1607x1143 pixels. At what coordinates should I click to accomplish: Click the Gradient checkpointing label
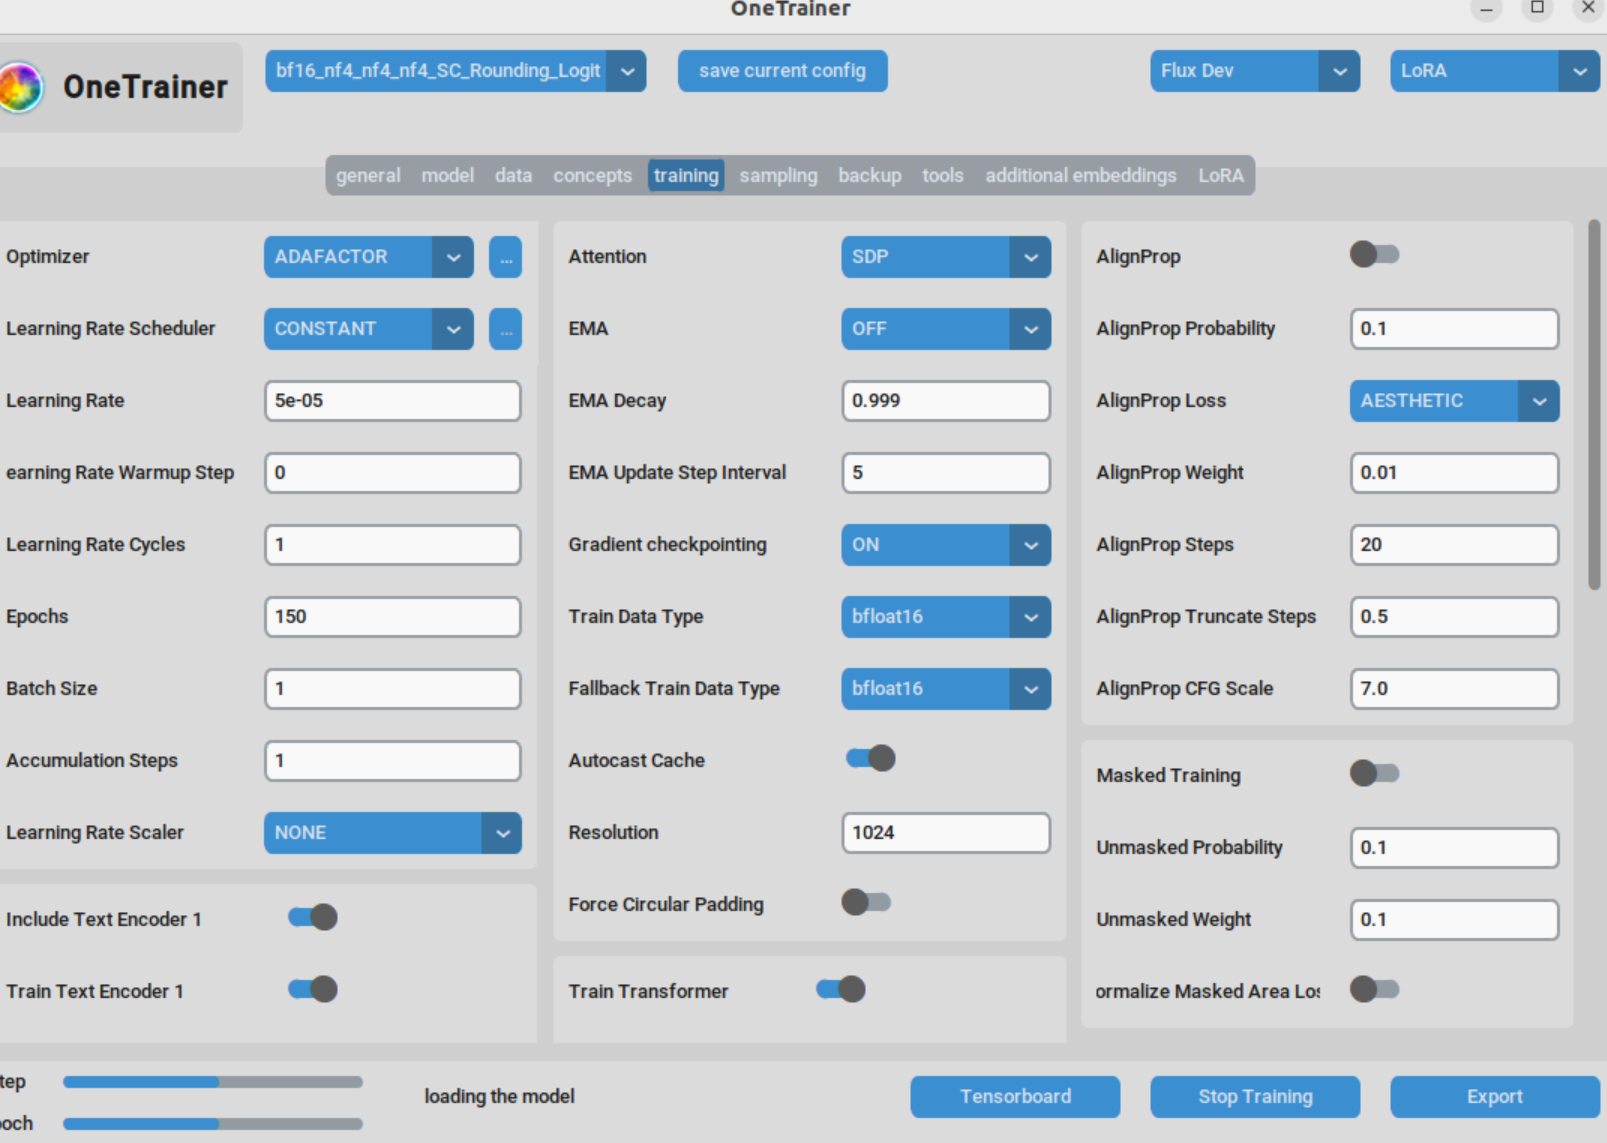[668, 545]
